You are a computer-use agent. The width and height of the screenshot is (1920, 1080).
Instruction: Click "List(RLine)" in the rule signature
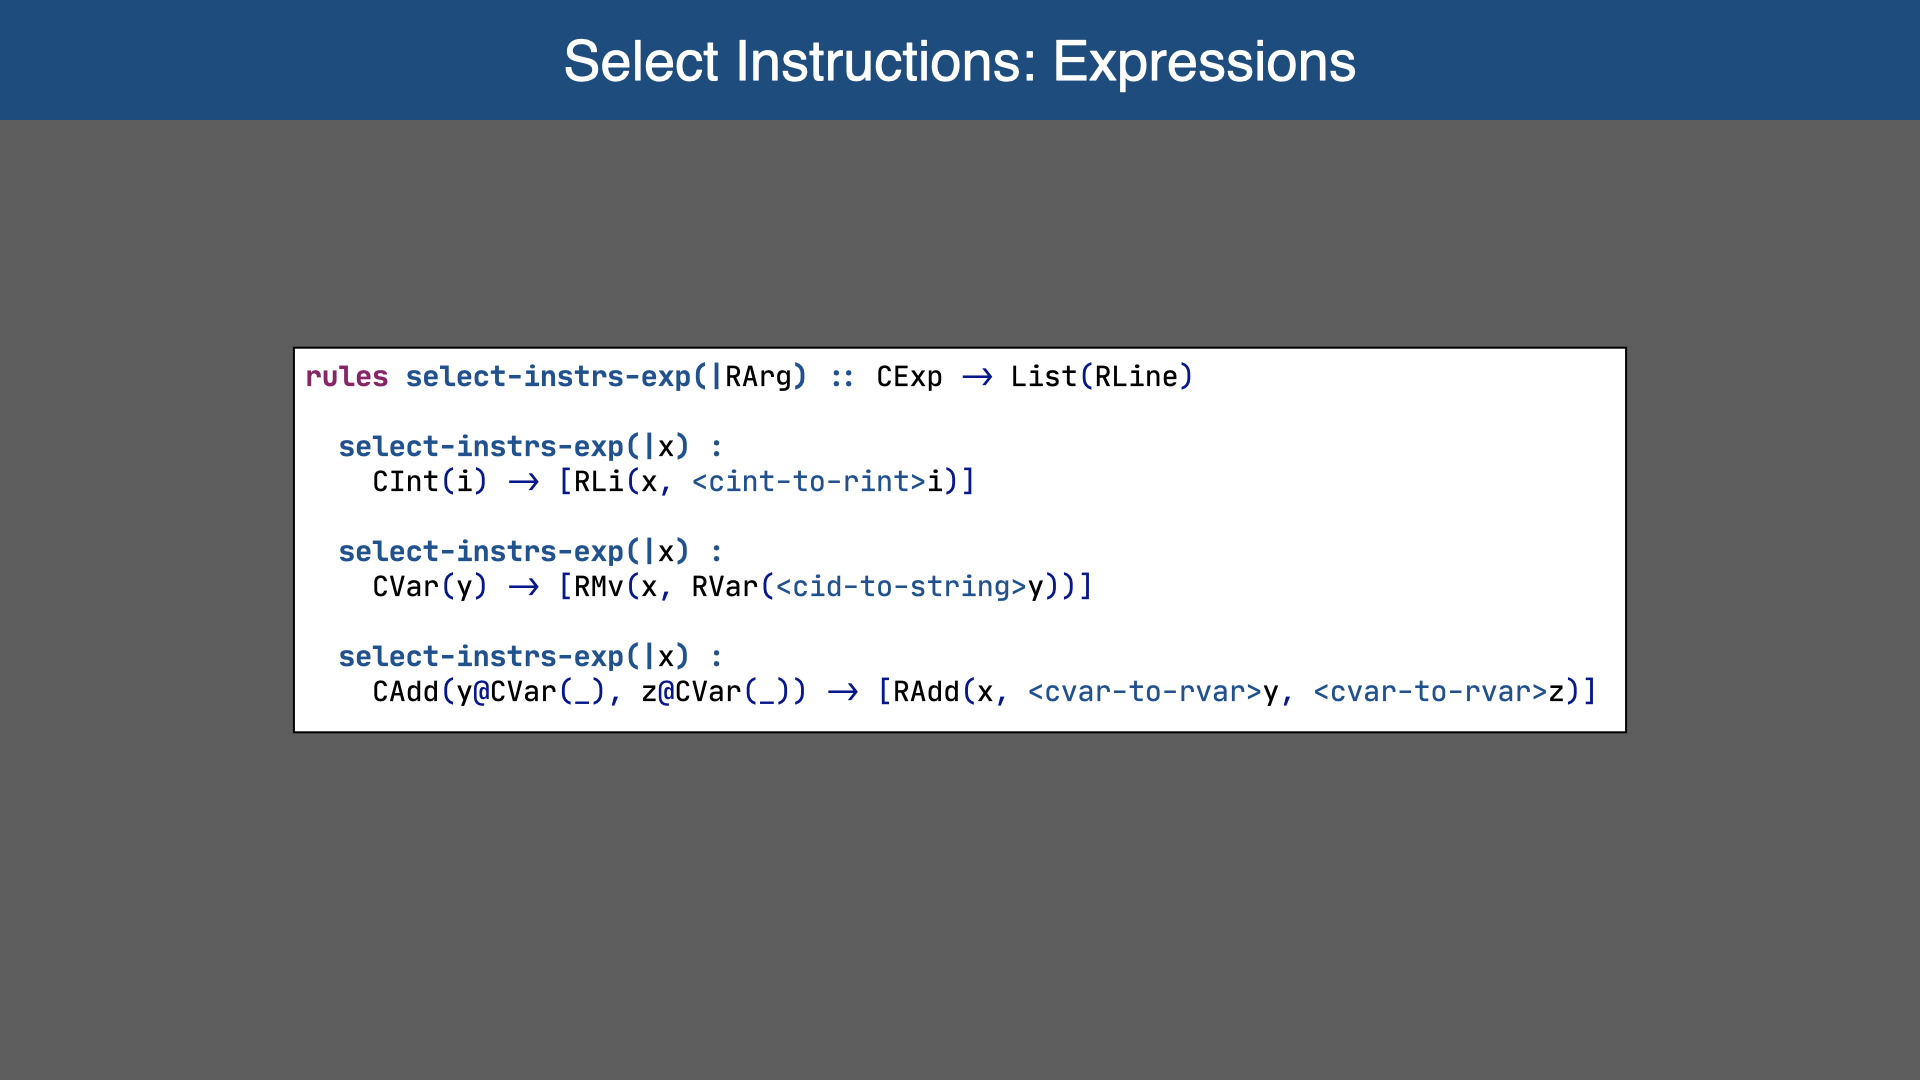coord(1101,377)
